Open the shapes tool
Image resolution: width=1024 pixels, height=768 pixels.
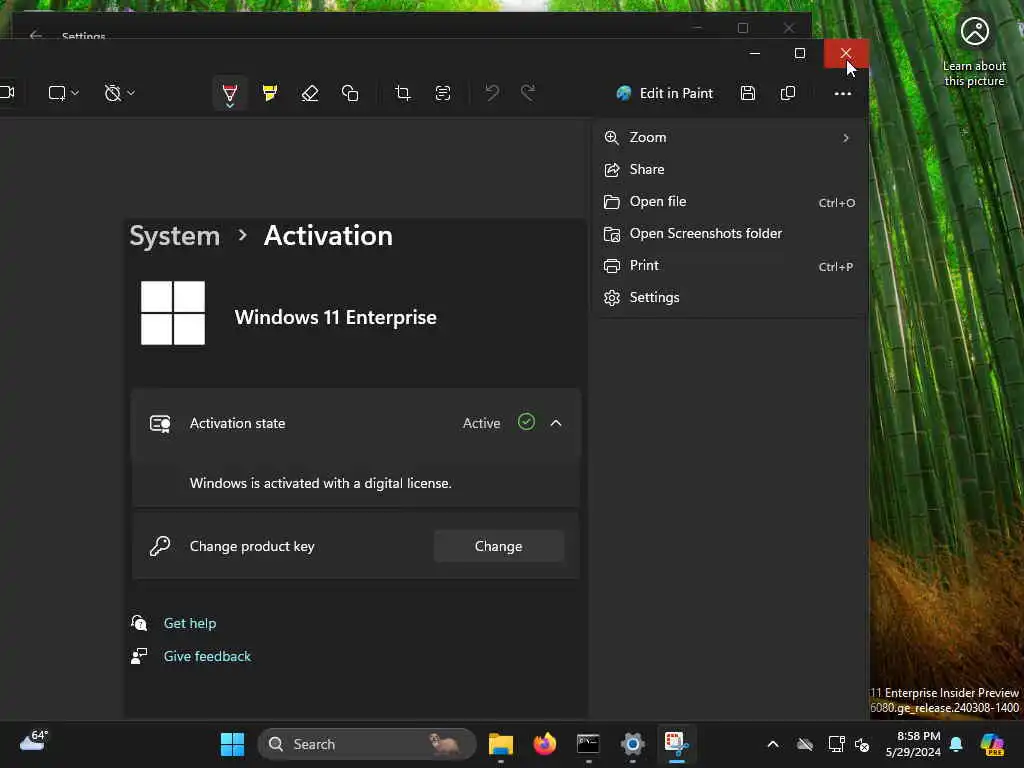pos(350,93)
